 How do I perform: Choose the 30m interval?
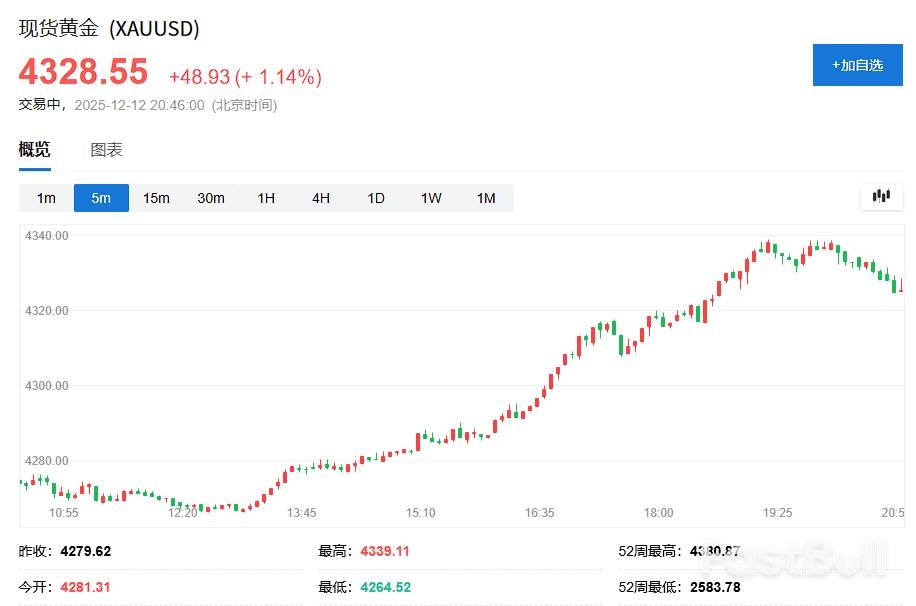click(x=211, y=198)
